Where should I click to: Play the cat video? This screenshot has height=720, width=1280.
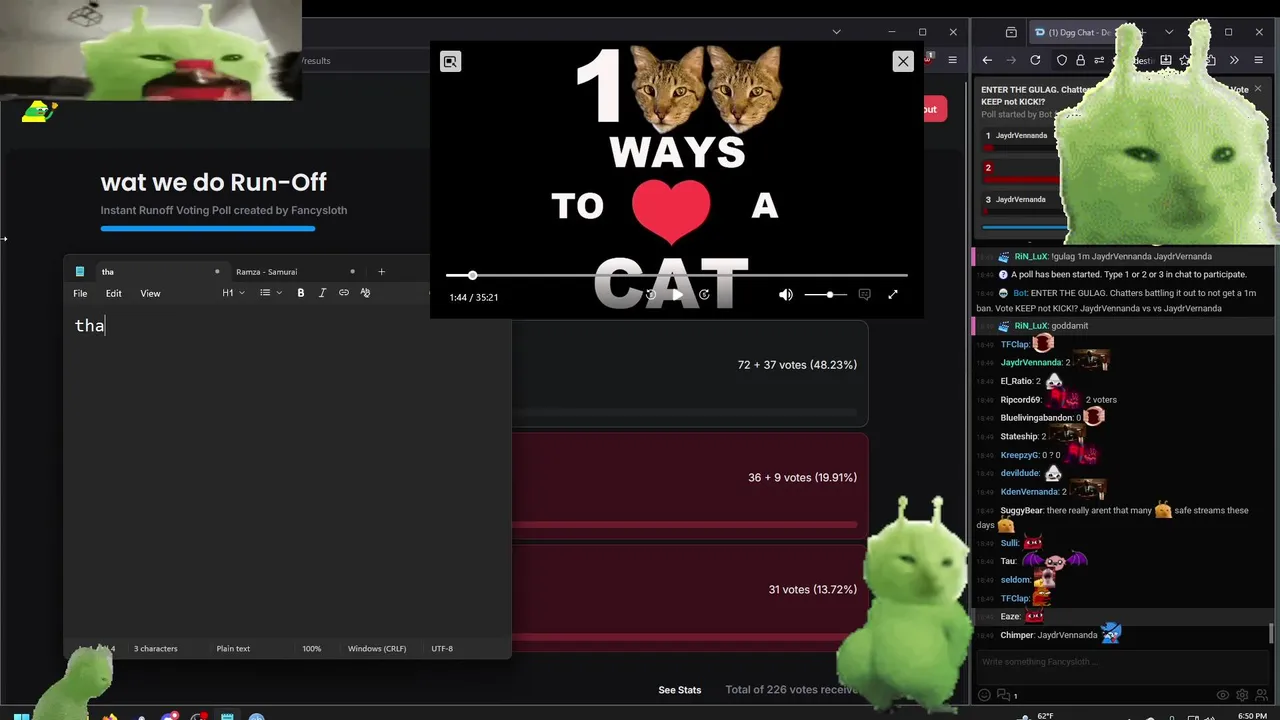tap(677, 295)
